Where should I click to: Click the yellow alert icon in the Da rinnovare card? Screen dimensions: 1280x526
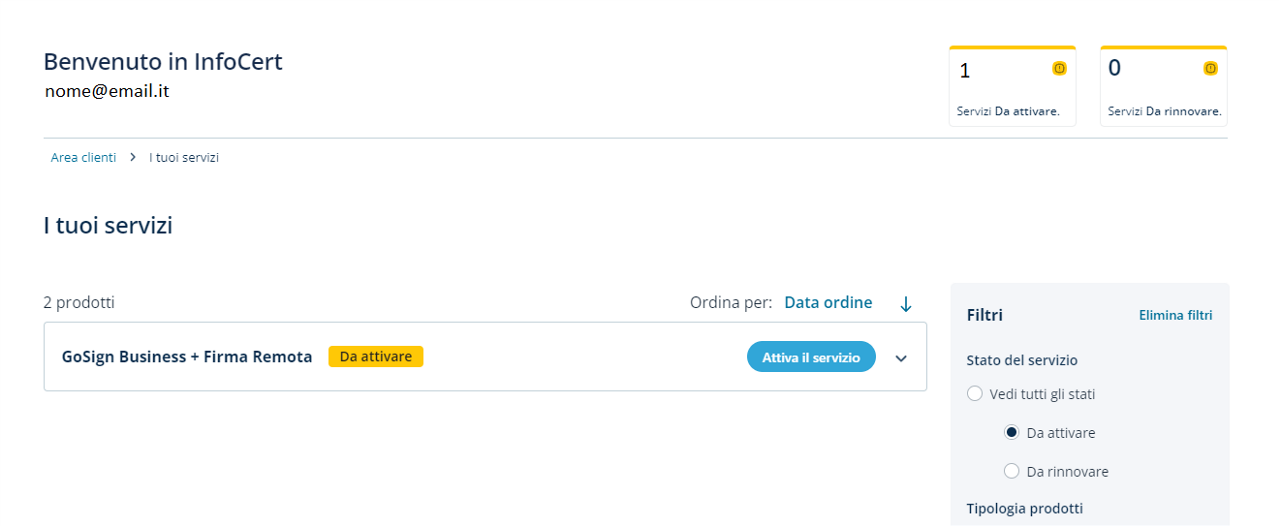(x=1210, y=69)
